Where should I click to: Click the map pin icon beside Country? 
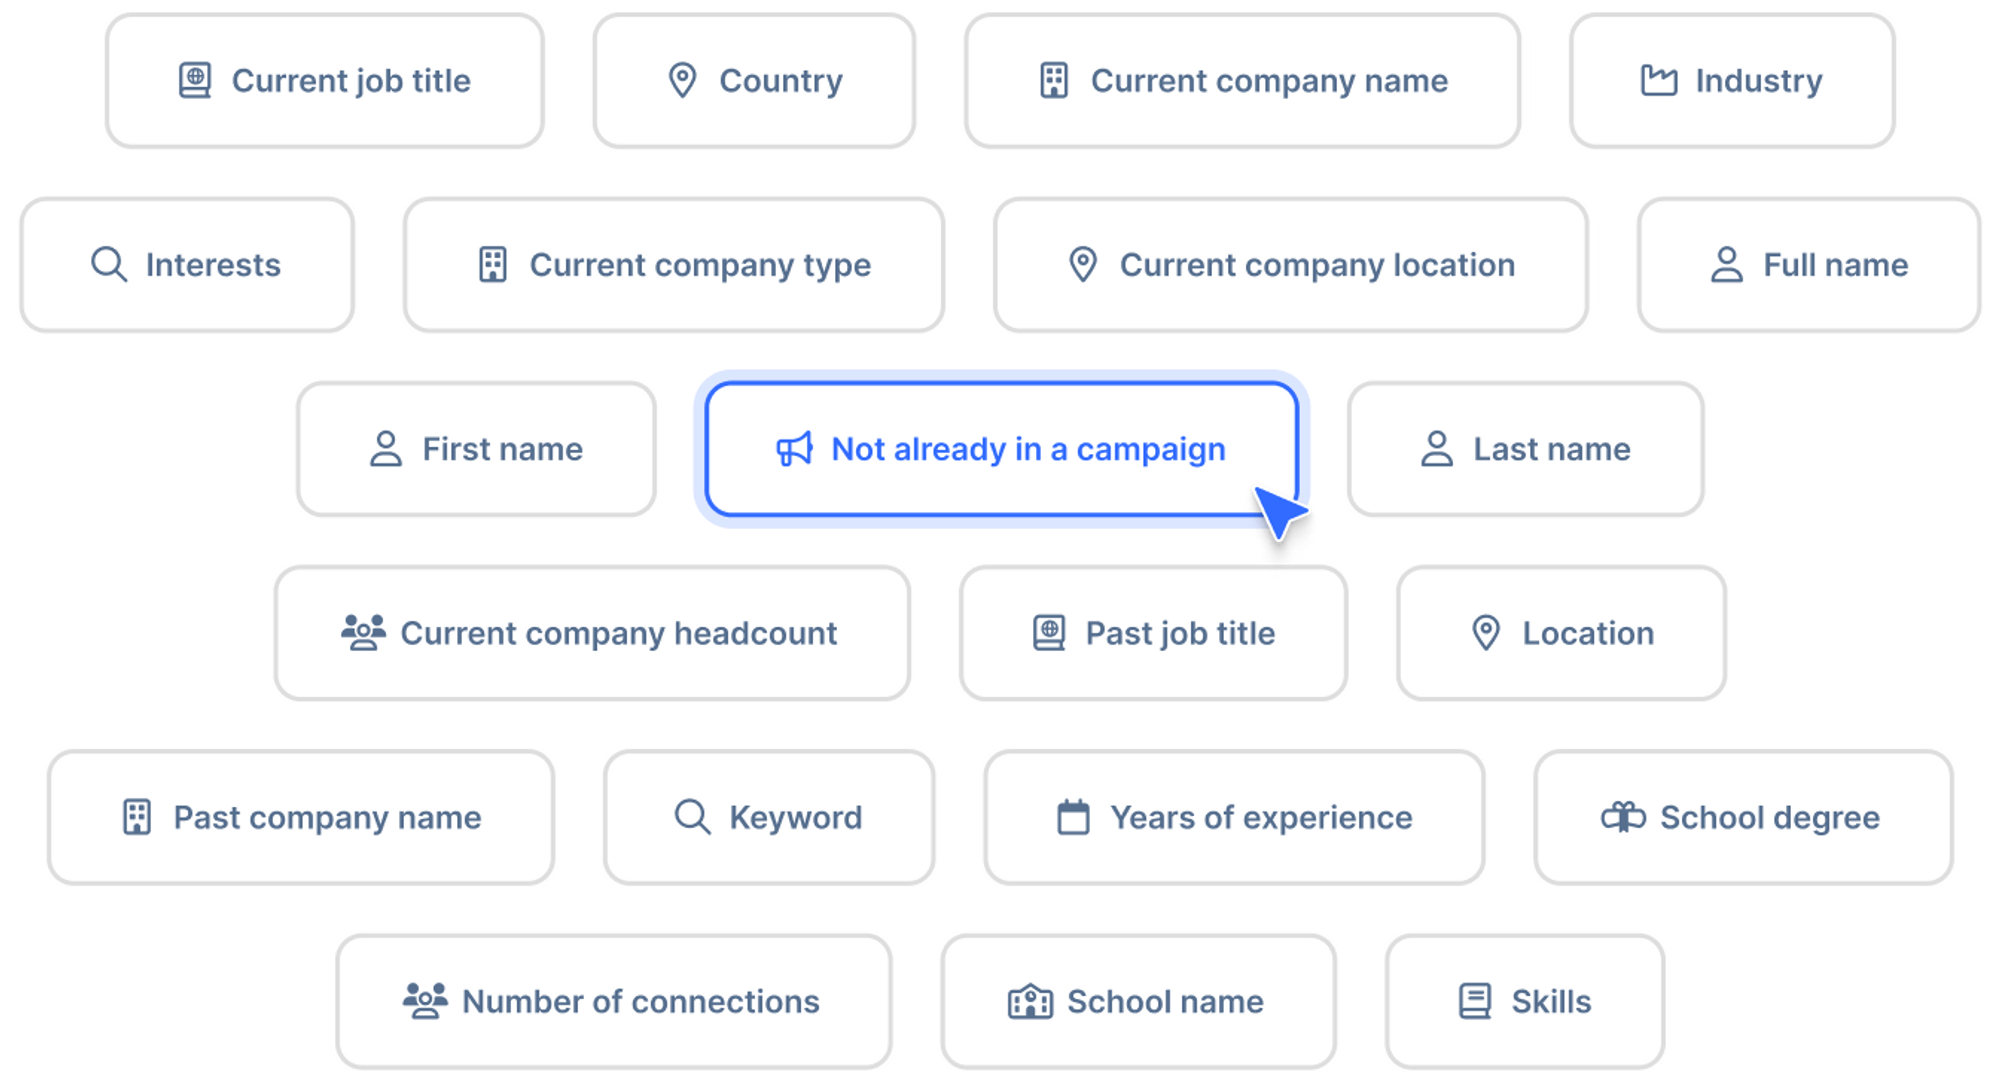682,81
